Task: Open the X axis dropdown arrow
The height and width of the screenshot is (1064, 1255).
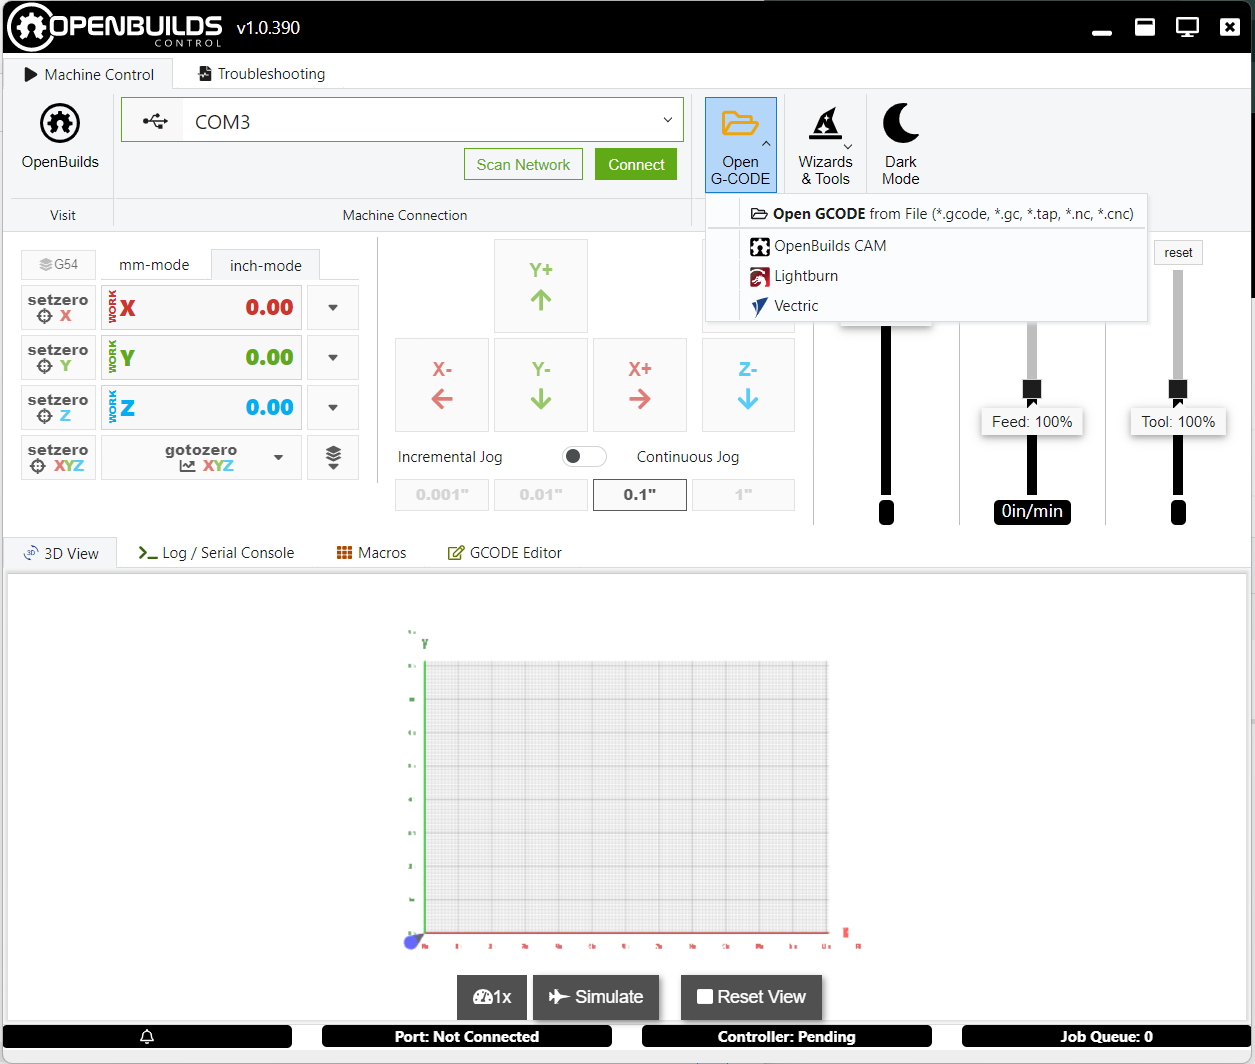Action: click(x=333, y=307)
